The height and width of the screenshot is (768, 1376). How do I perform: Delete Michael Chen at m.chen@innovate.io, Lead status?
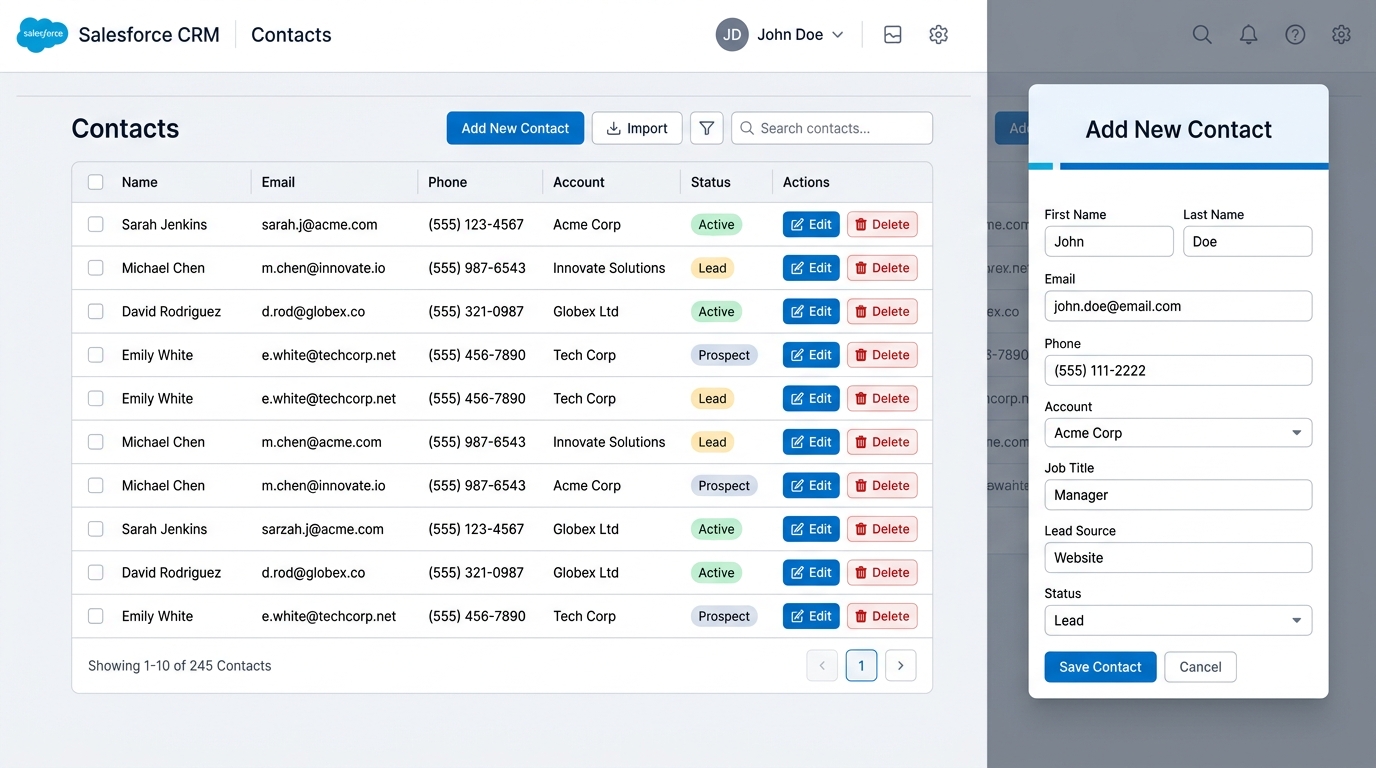point(882,268)
